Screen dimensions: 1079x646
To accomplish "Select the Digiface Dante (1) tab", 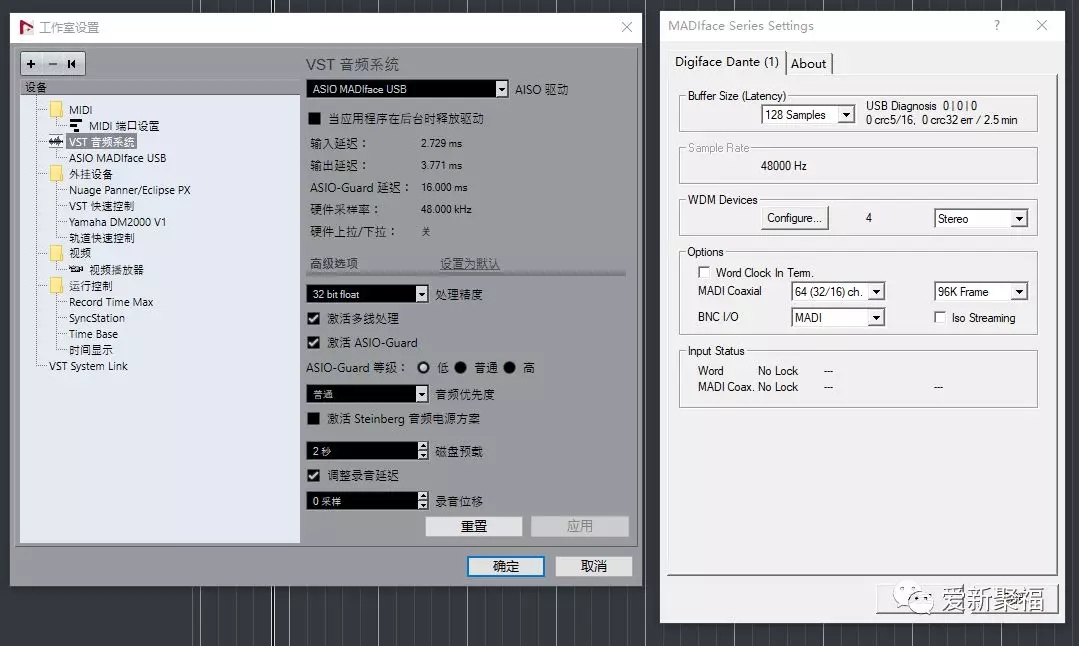I will tap(726, 62).
